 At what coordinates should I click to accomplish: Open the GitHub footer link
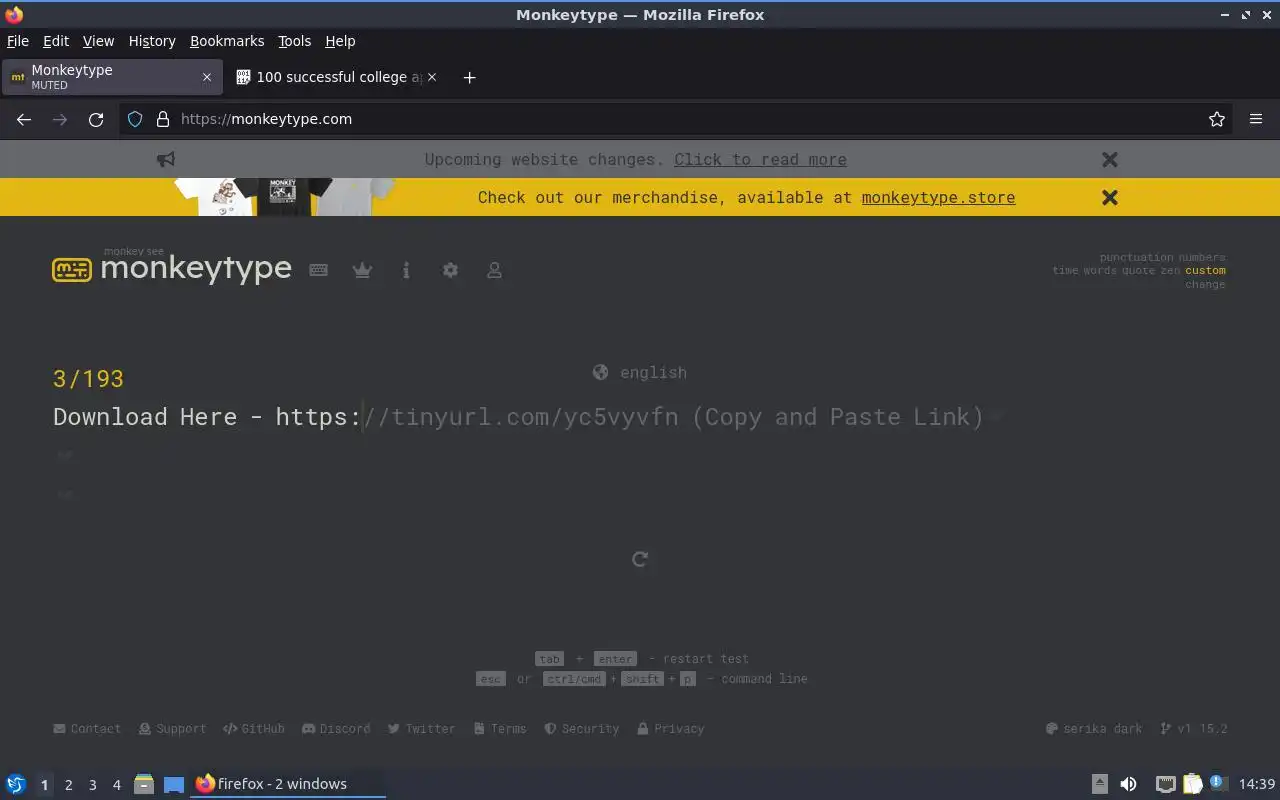pyautogui.click(x=254, y=729)
